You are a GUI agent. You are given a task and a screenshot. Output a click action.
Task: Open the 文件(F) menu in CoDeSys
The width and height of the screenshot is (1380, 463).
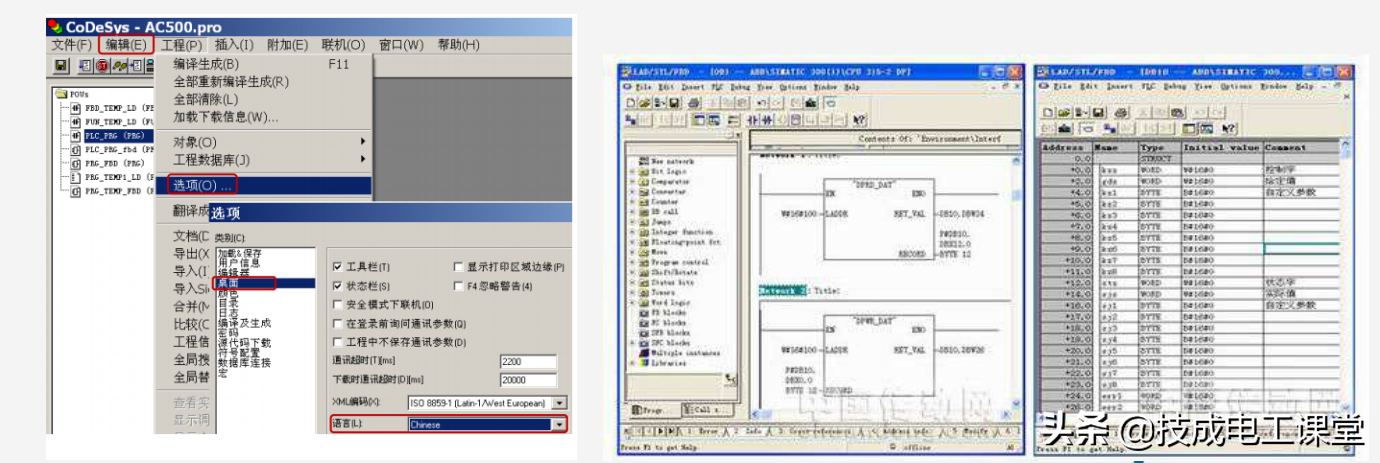coord(72,45)
